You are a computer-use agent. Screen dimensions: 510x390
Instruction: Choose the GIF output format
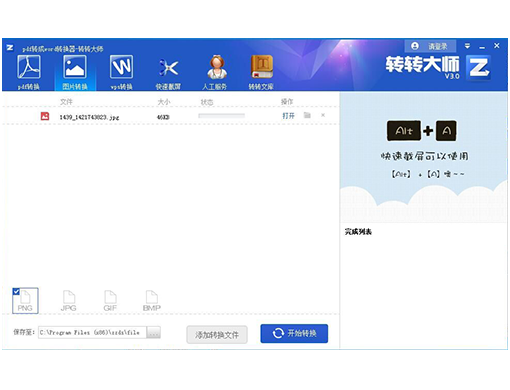click(110, 301)
